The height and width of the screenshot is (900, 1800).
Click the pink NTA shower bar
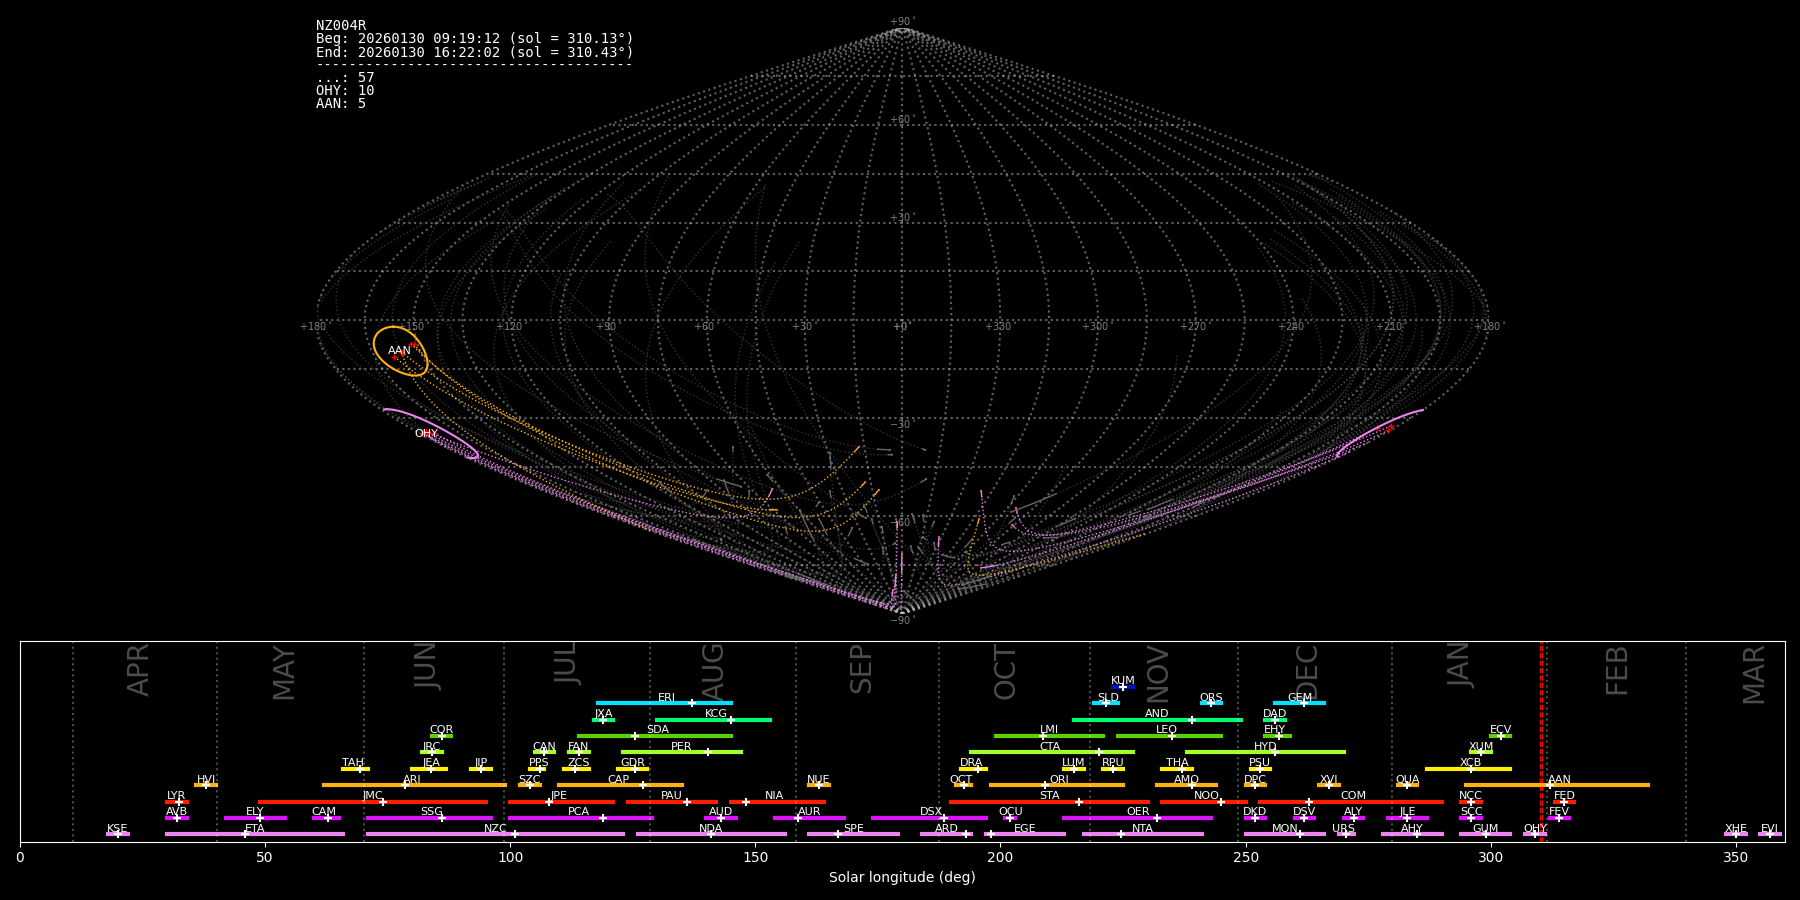point(1143,834)
